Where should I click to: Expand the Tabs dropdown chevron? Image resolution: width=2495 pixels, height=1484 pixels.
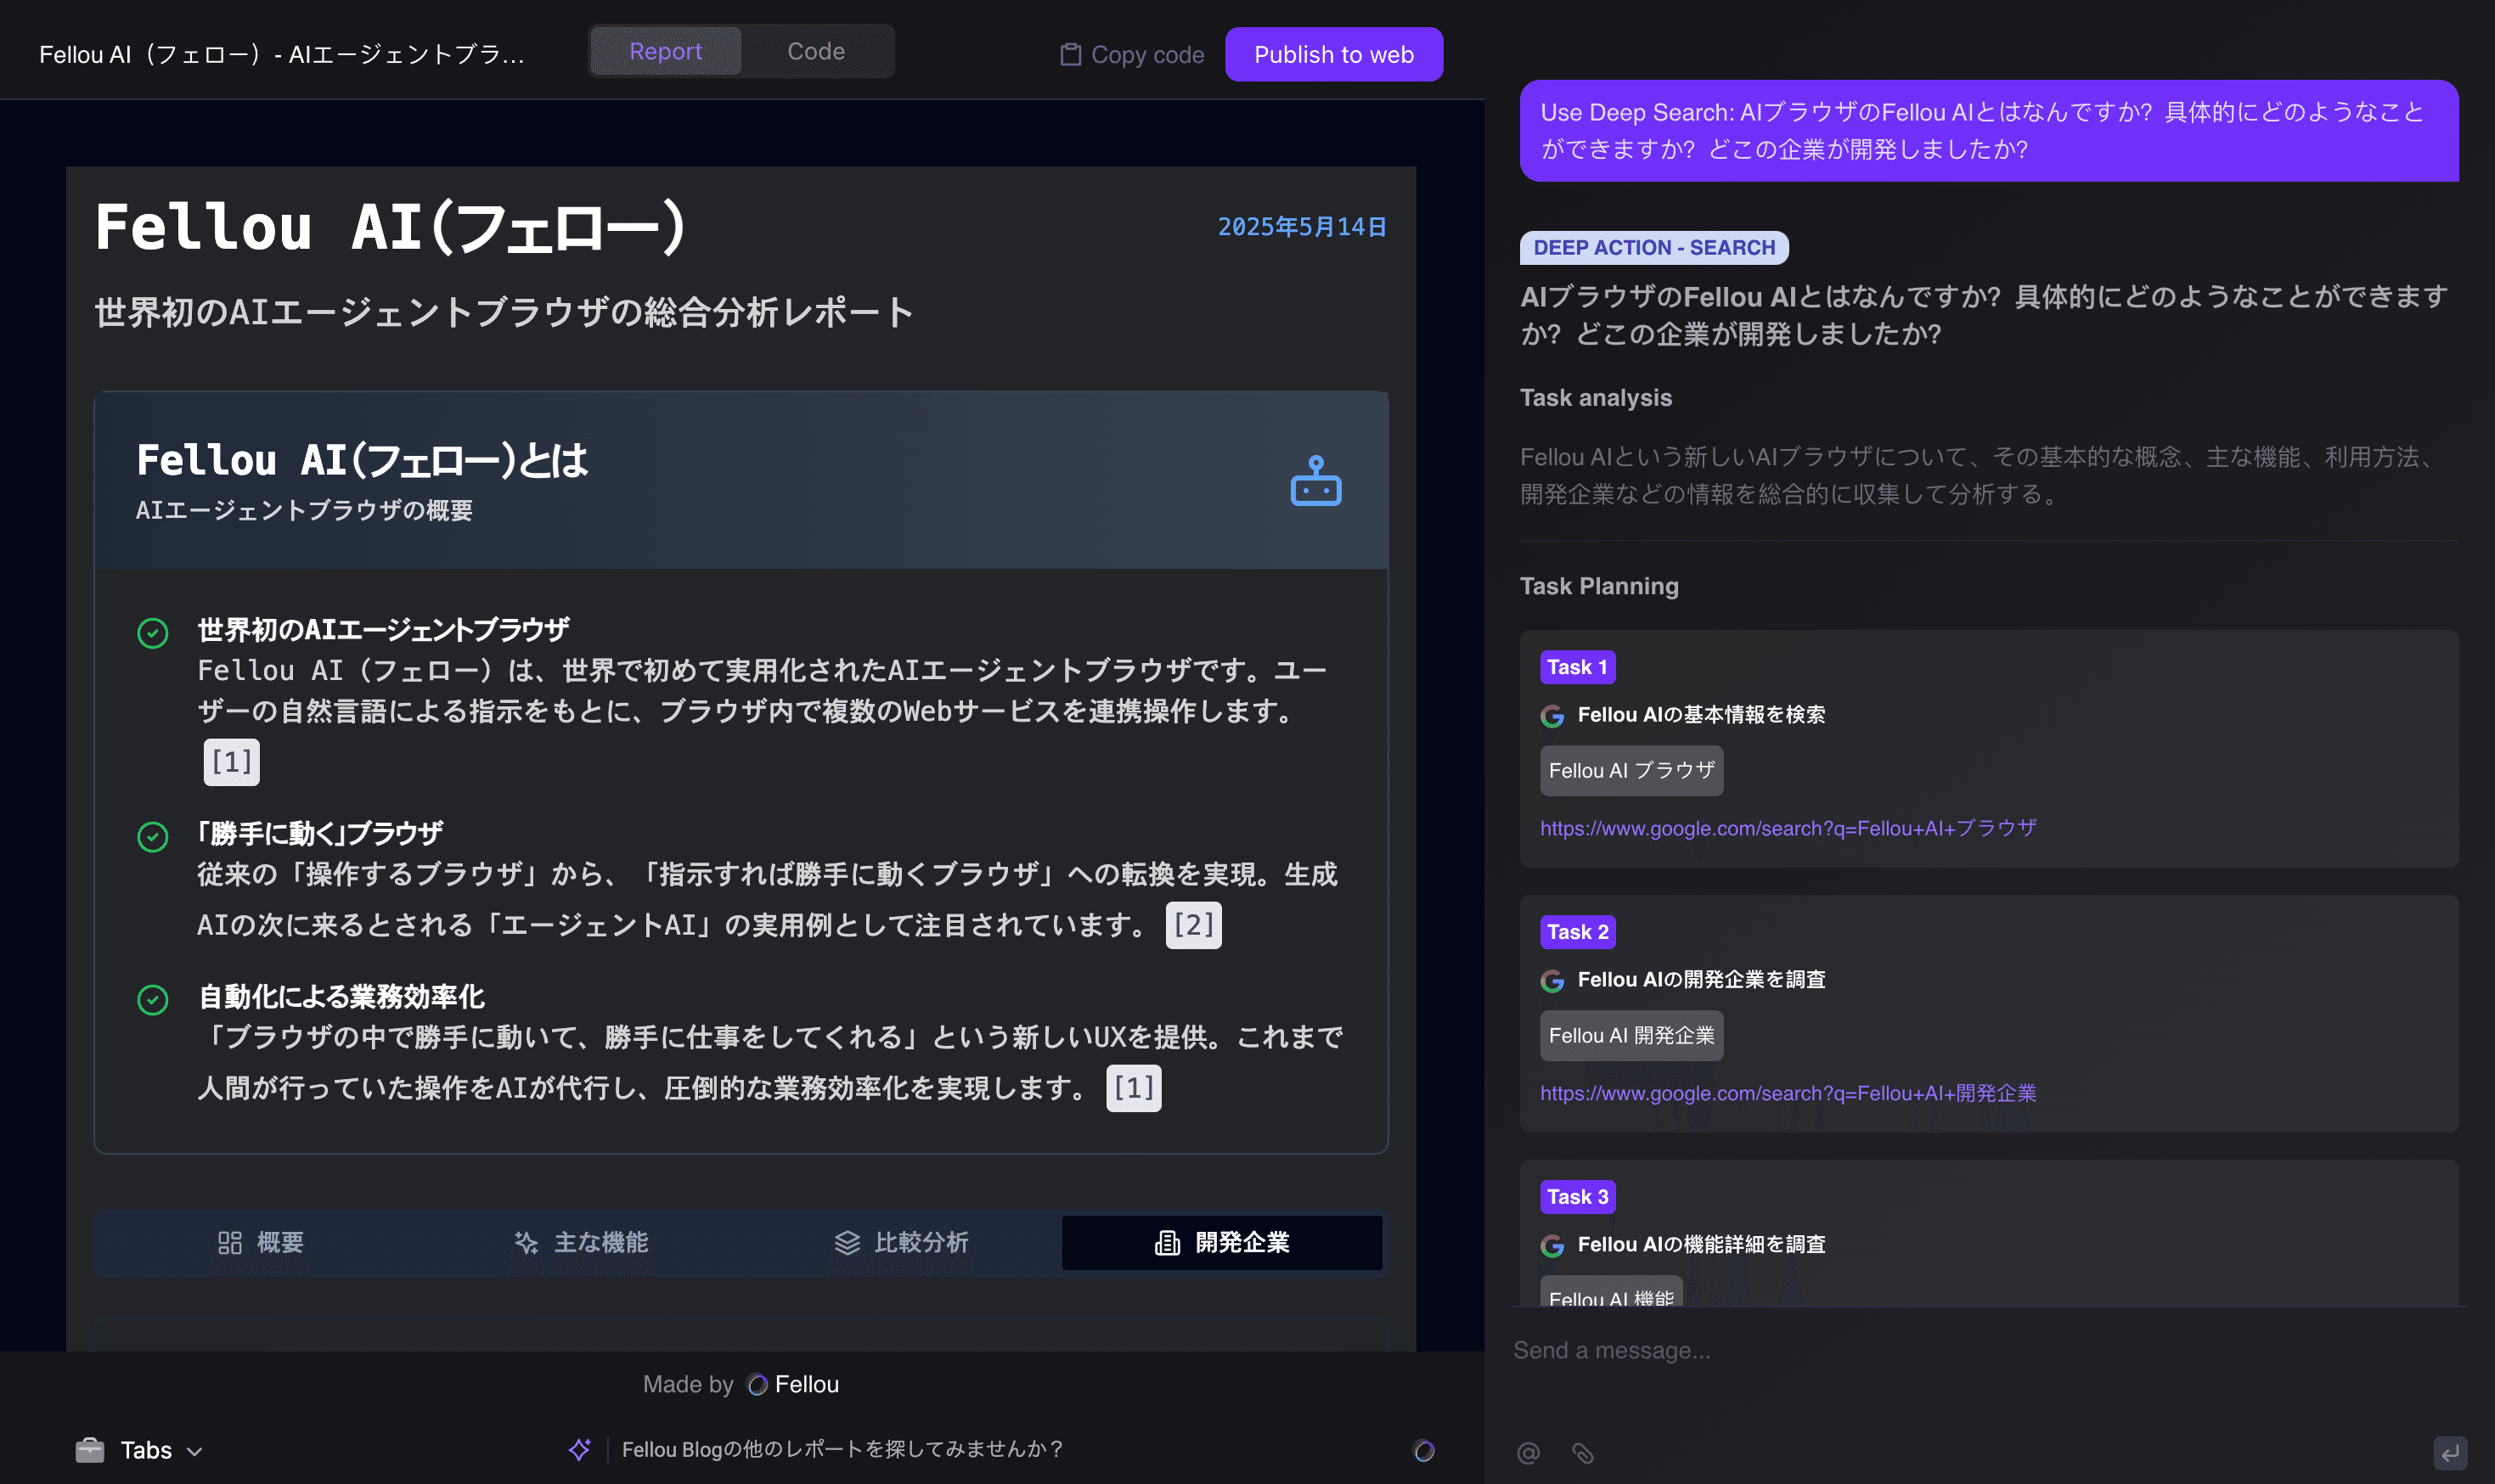pyautogui.click(x=195, y=1451)
